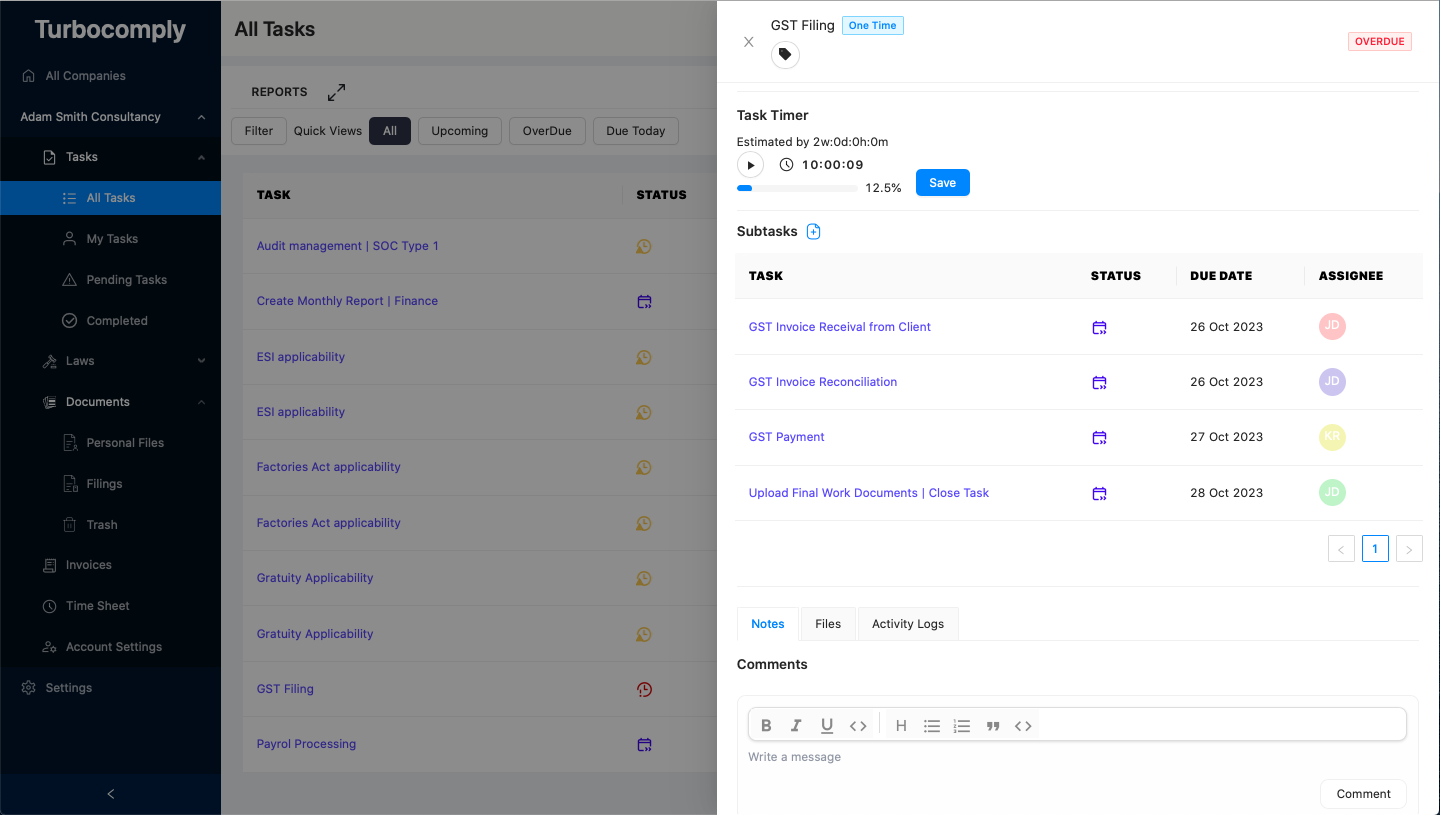Collapse the sidebar with the chevron
The height and width of the screenshot is (815, 1440).
click(x=110, y=793)
